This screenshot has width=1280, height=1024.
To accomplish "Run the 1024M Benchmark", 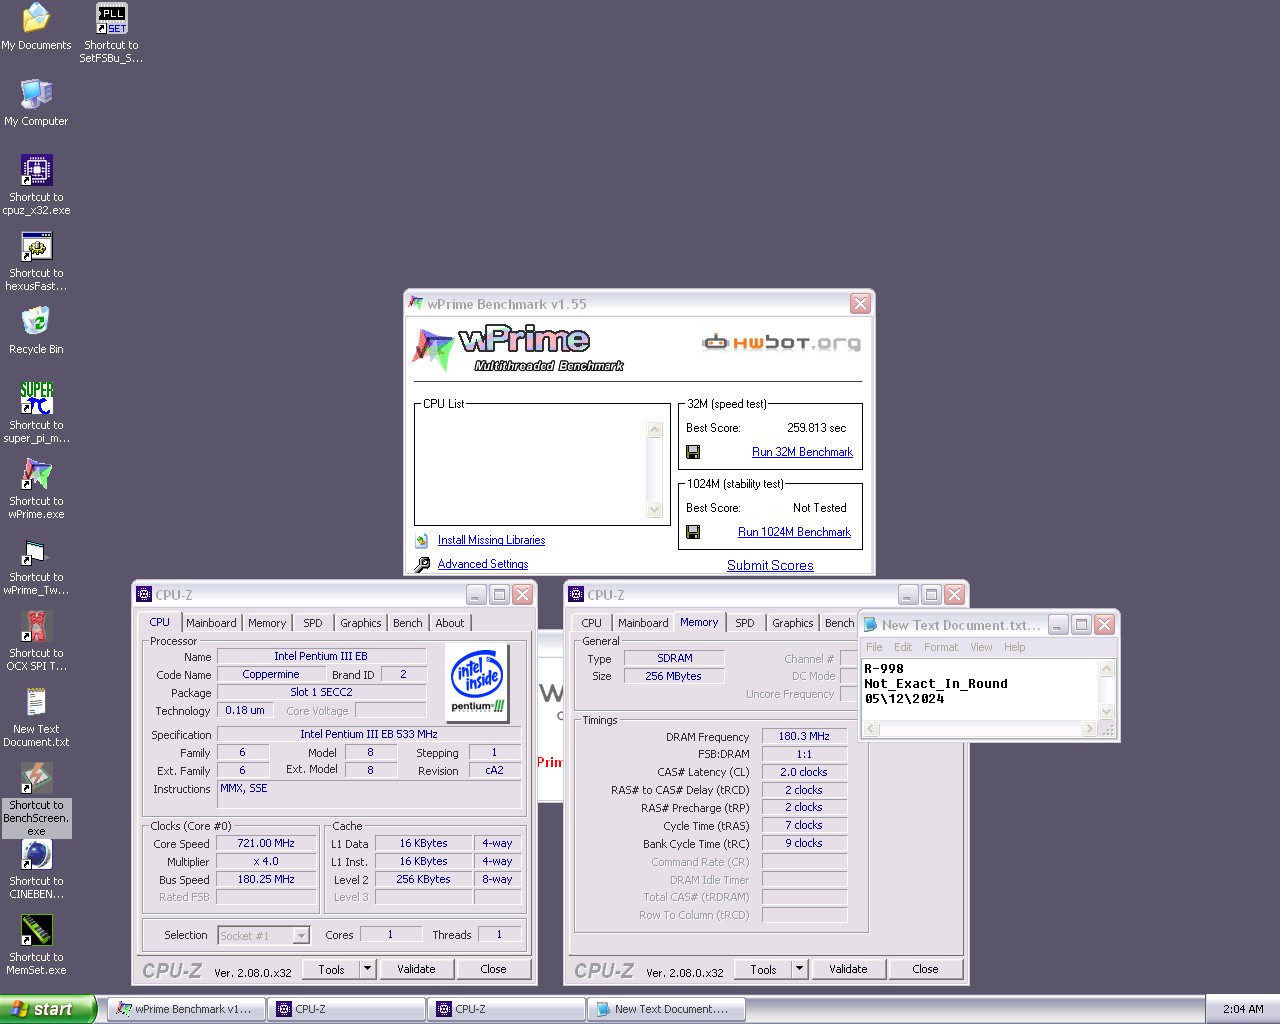I will [794, 532].
